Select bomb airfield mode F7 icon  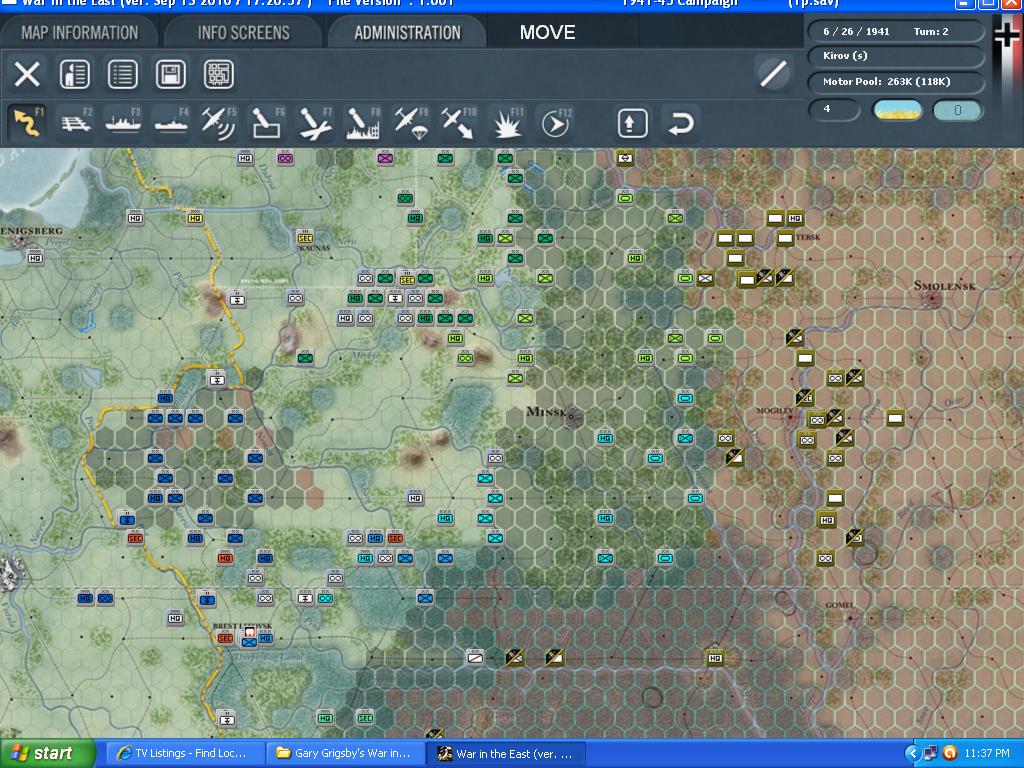[315, 122]
